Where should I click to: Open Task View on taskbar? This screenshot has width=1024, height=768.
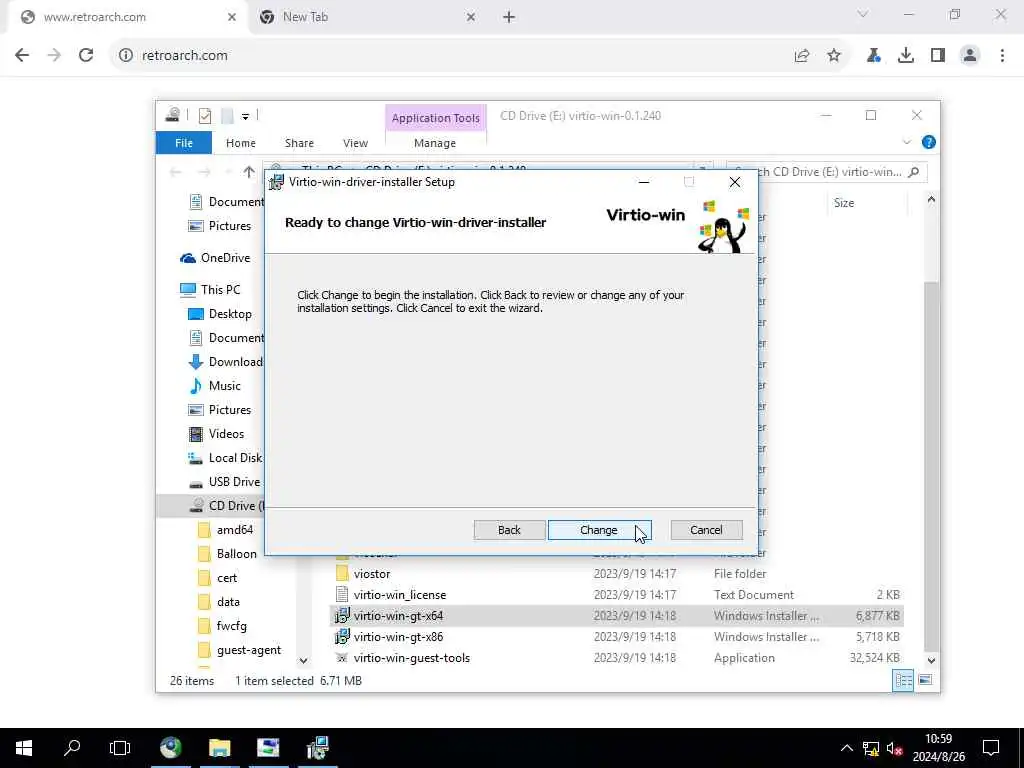120,748
